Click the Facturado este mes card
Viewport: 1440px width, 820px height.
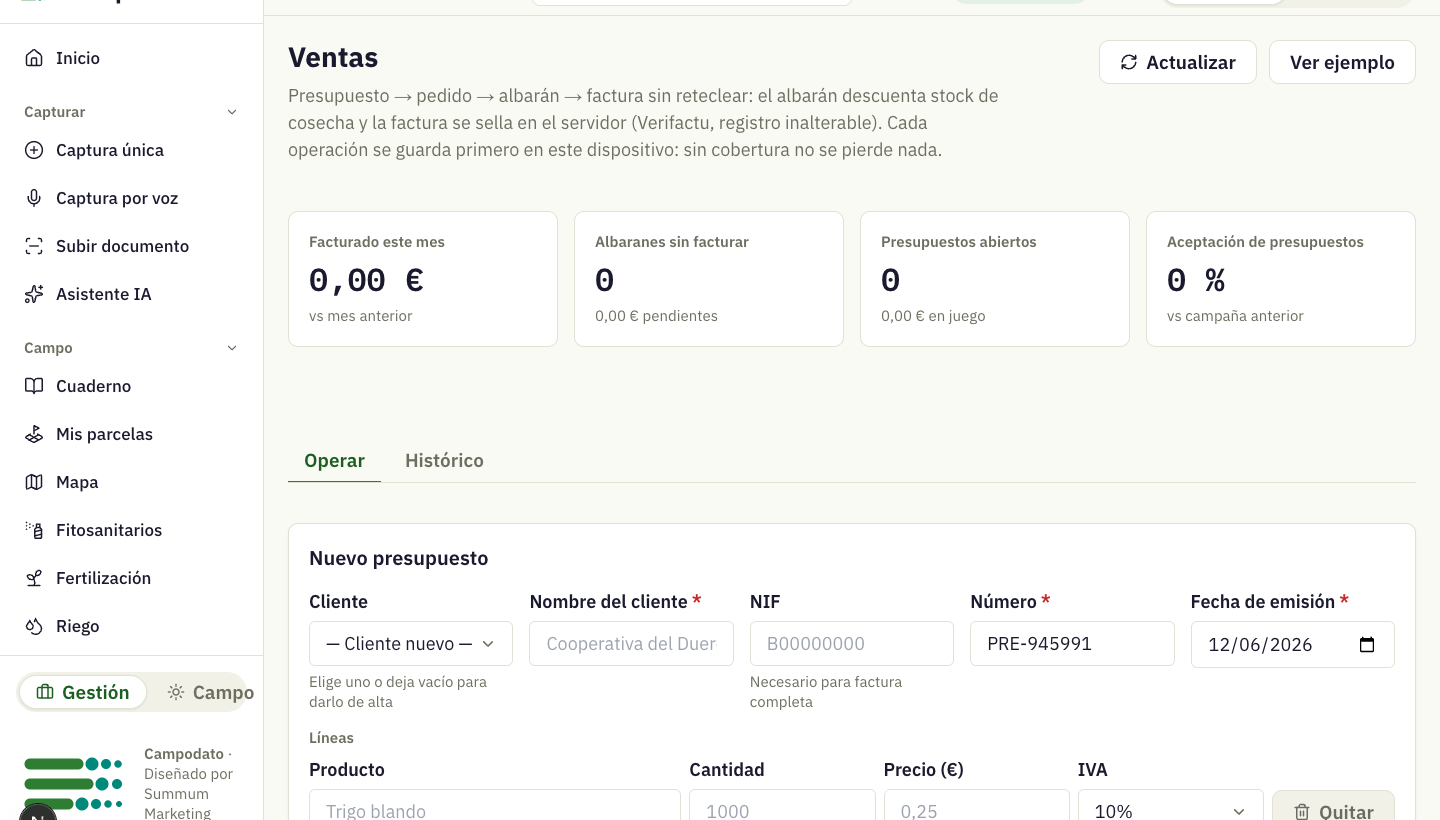[x=423, y=279]
